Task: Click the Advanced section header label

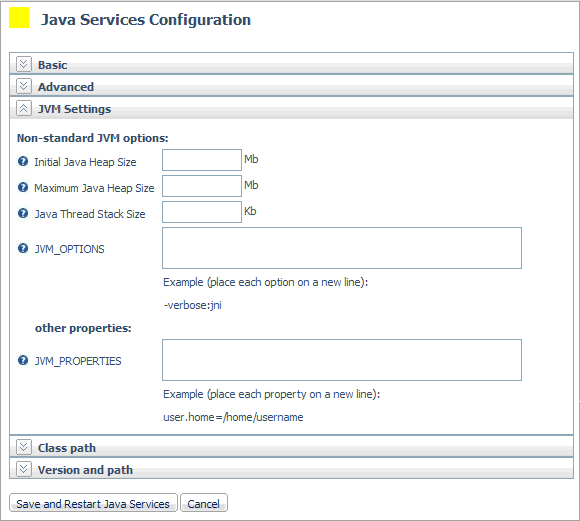Action: [x=66, y=87]
